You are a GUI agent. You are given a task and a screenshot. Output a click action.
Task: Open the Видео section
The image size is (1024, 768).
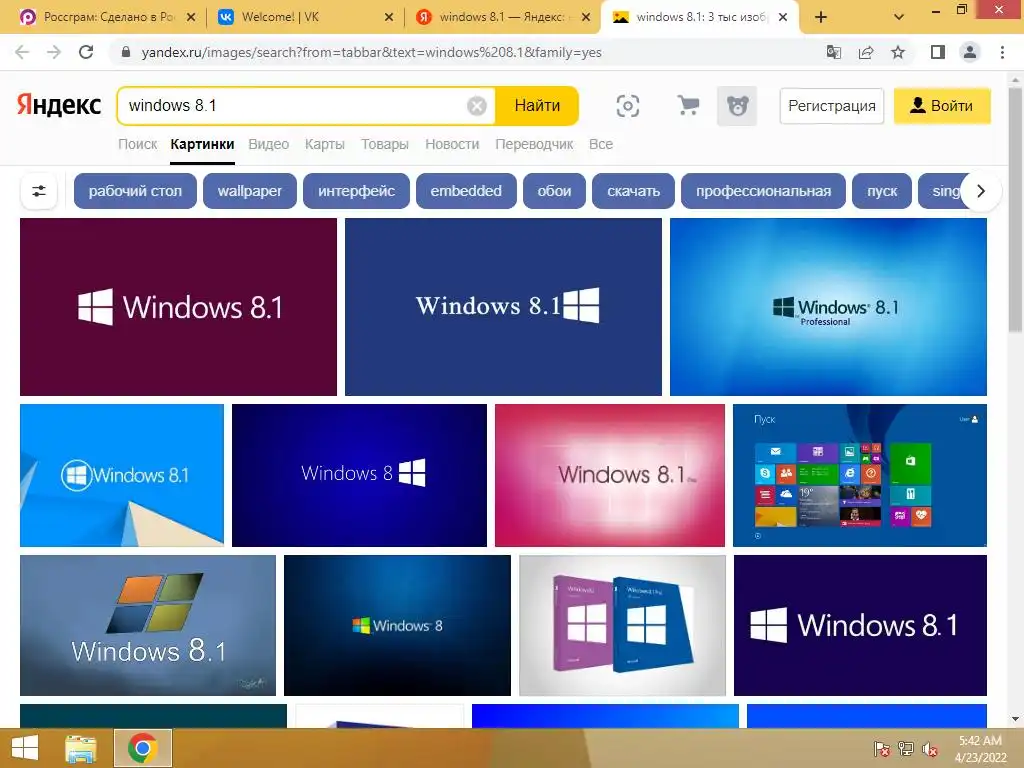pos(268,144)
